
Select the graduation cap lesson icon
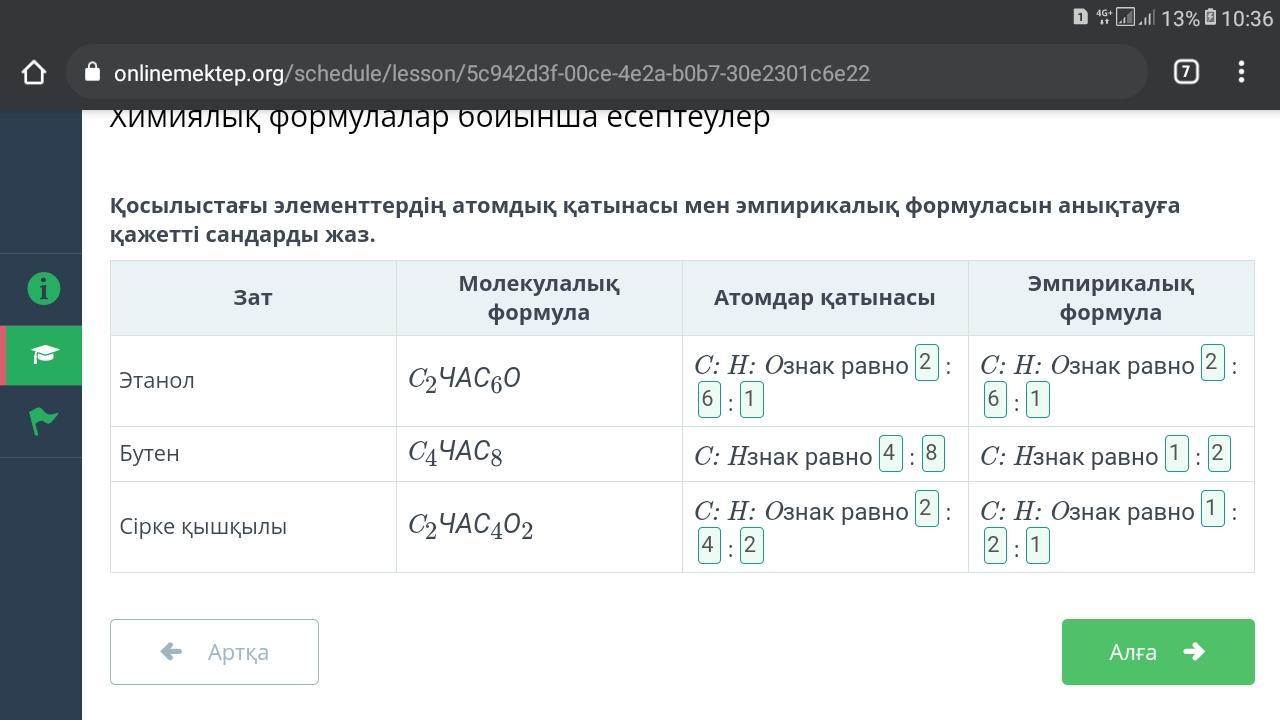43,355
